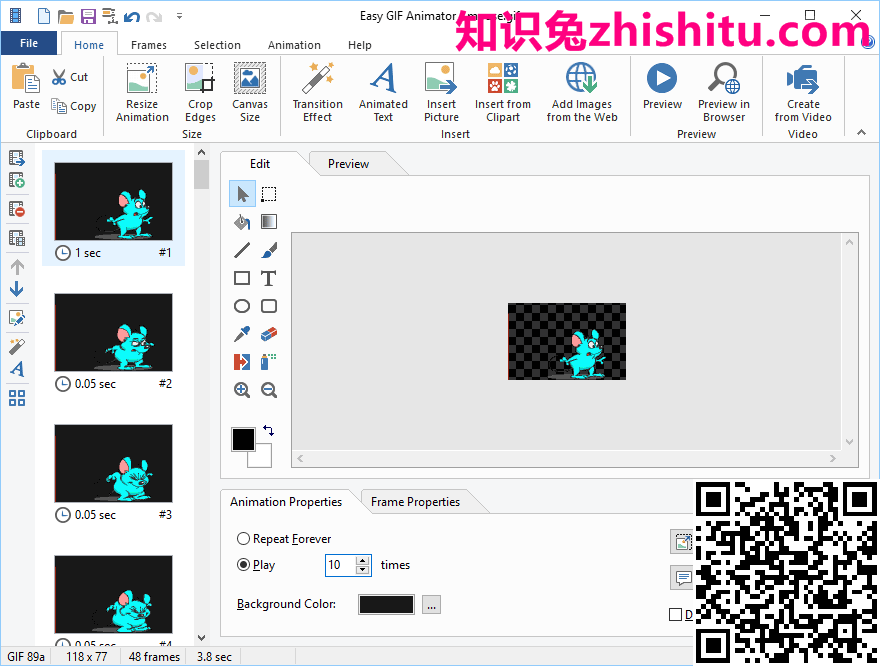Switch to the Selection ribbon tab
This screenshot has height=666, width=880.
(x=217, y=45)
